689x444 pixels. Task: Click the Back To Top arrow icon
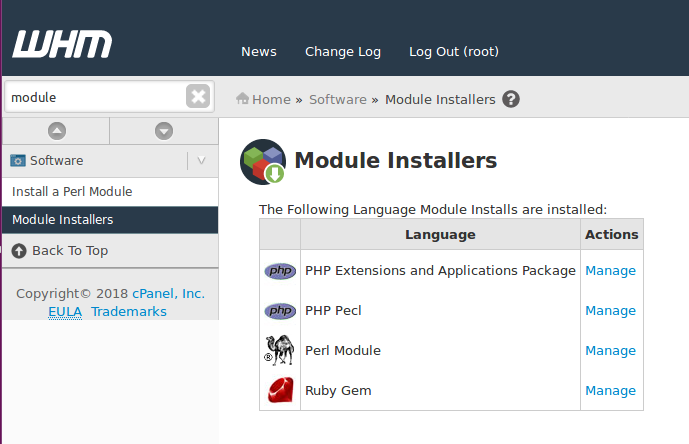(19, 251)
